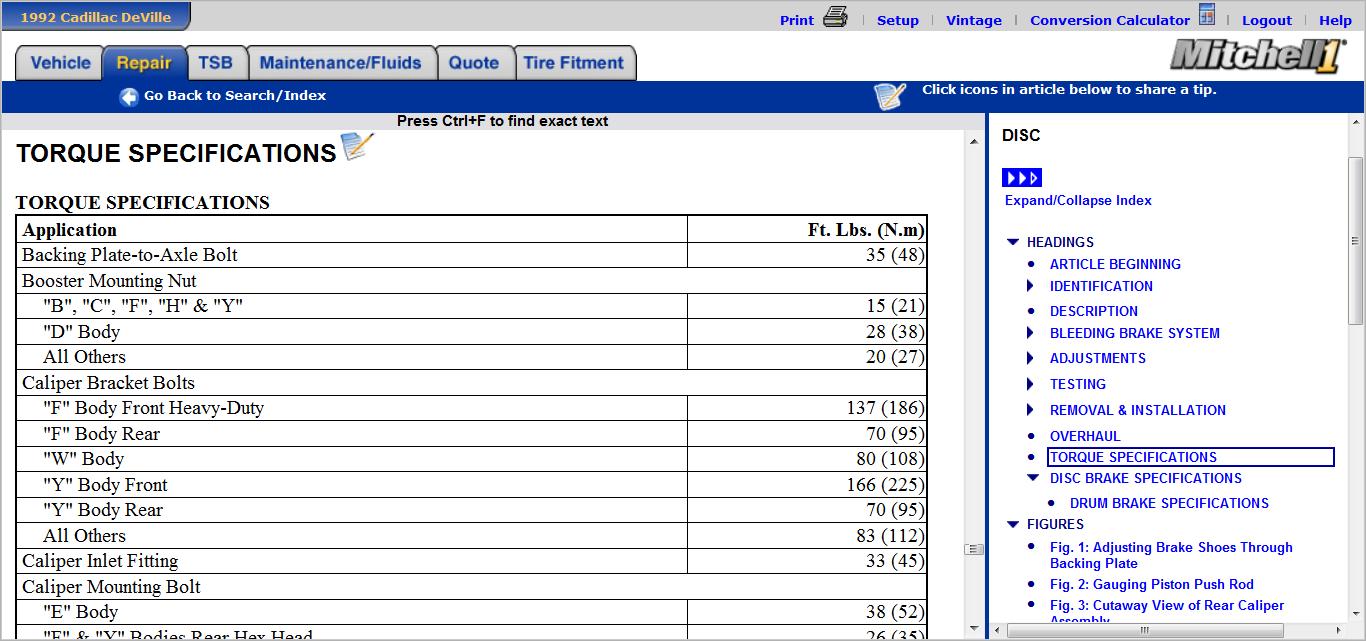
Task: Click the Go Back arrow icon
Action: tap(129, 96)
